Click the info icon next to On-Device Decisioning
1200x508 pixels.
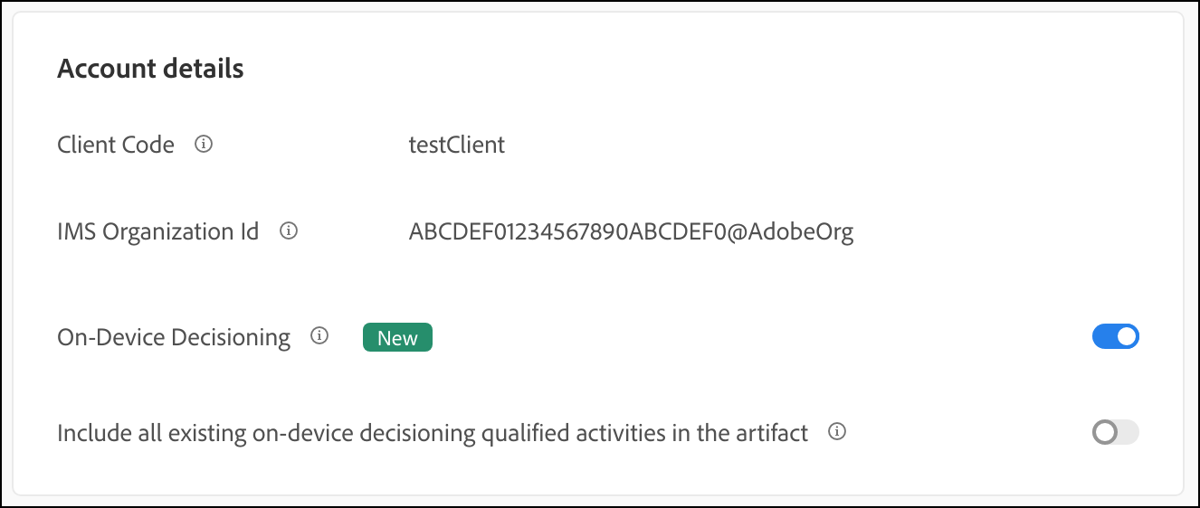(319, 337)
